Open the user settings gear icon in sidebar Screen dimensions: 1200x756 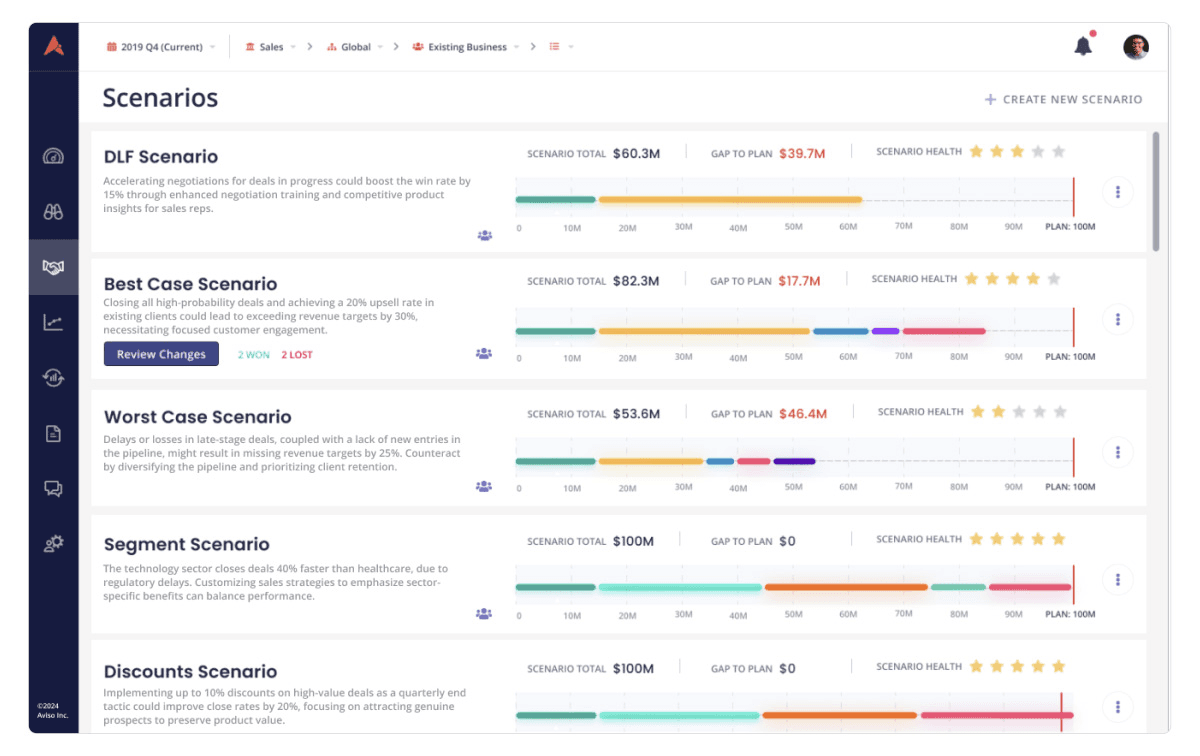tap(53, 543)
